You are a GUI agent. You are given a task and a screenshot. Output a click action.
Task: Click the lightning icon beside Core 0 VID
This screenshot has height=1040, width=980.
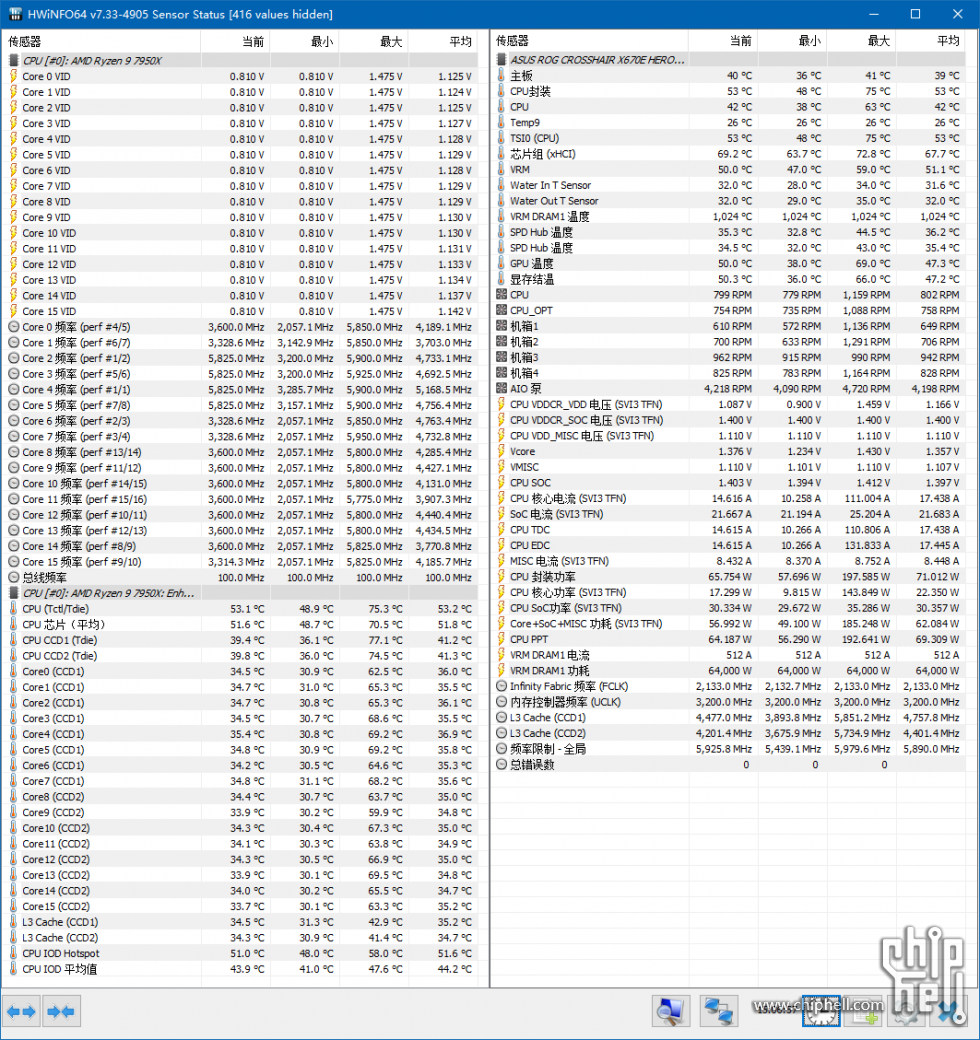(x=13, y=76)
